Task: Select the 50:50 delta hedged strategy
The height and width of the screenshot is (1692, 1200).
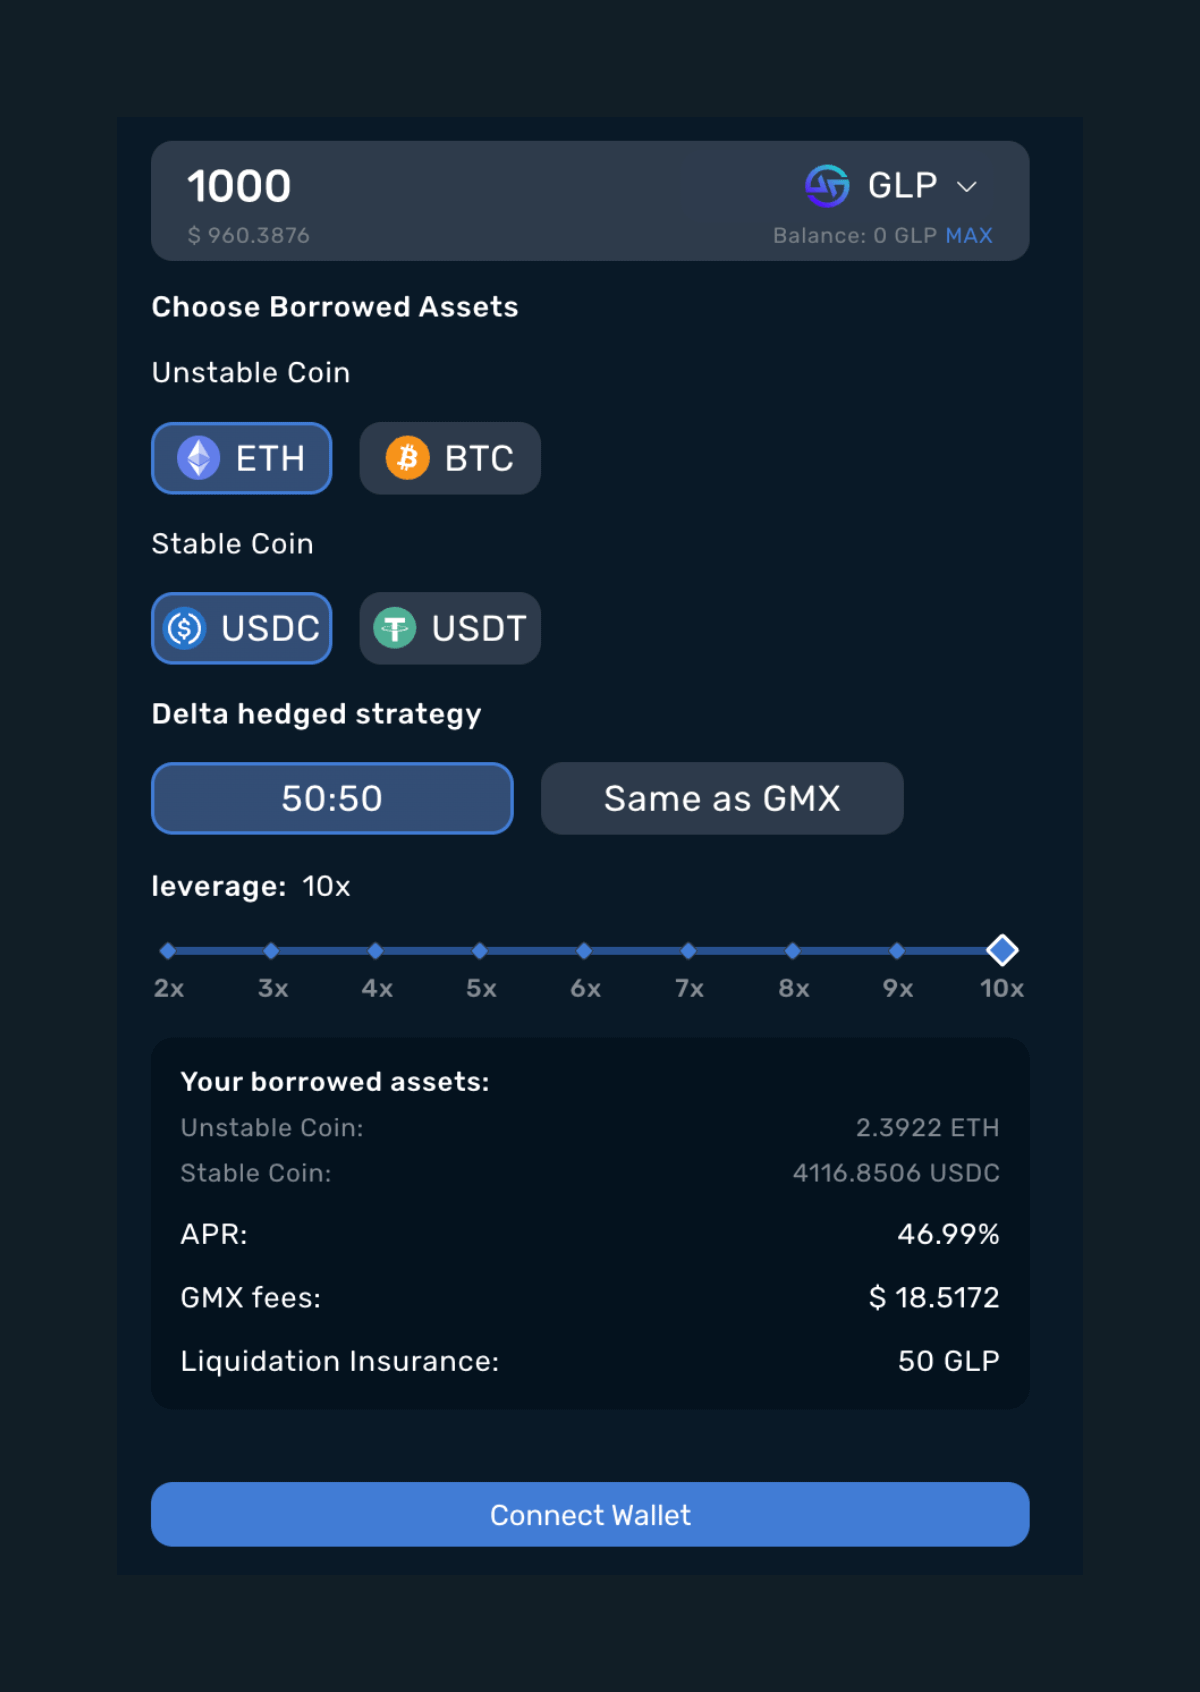Action: pyautogui.click(x=332, y=798)
